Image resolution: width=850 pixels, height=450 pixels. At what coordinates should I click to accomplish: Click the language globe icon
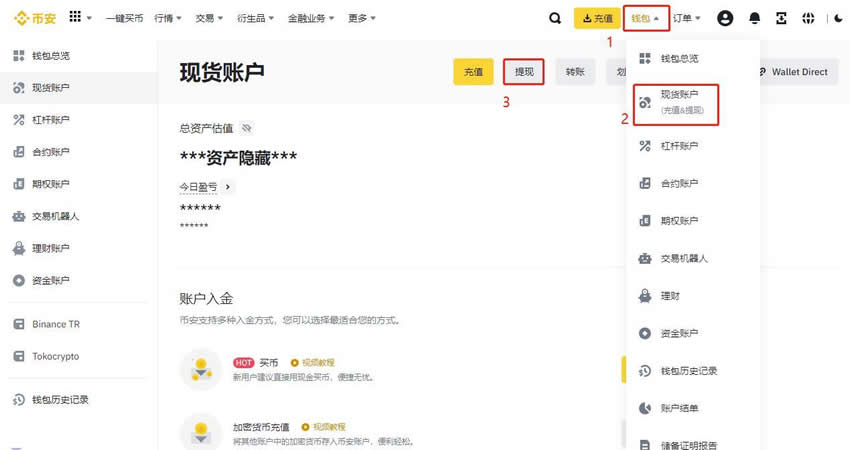[x=808, y=18]
